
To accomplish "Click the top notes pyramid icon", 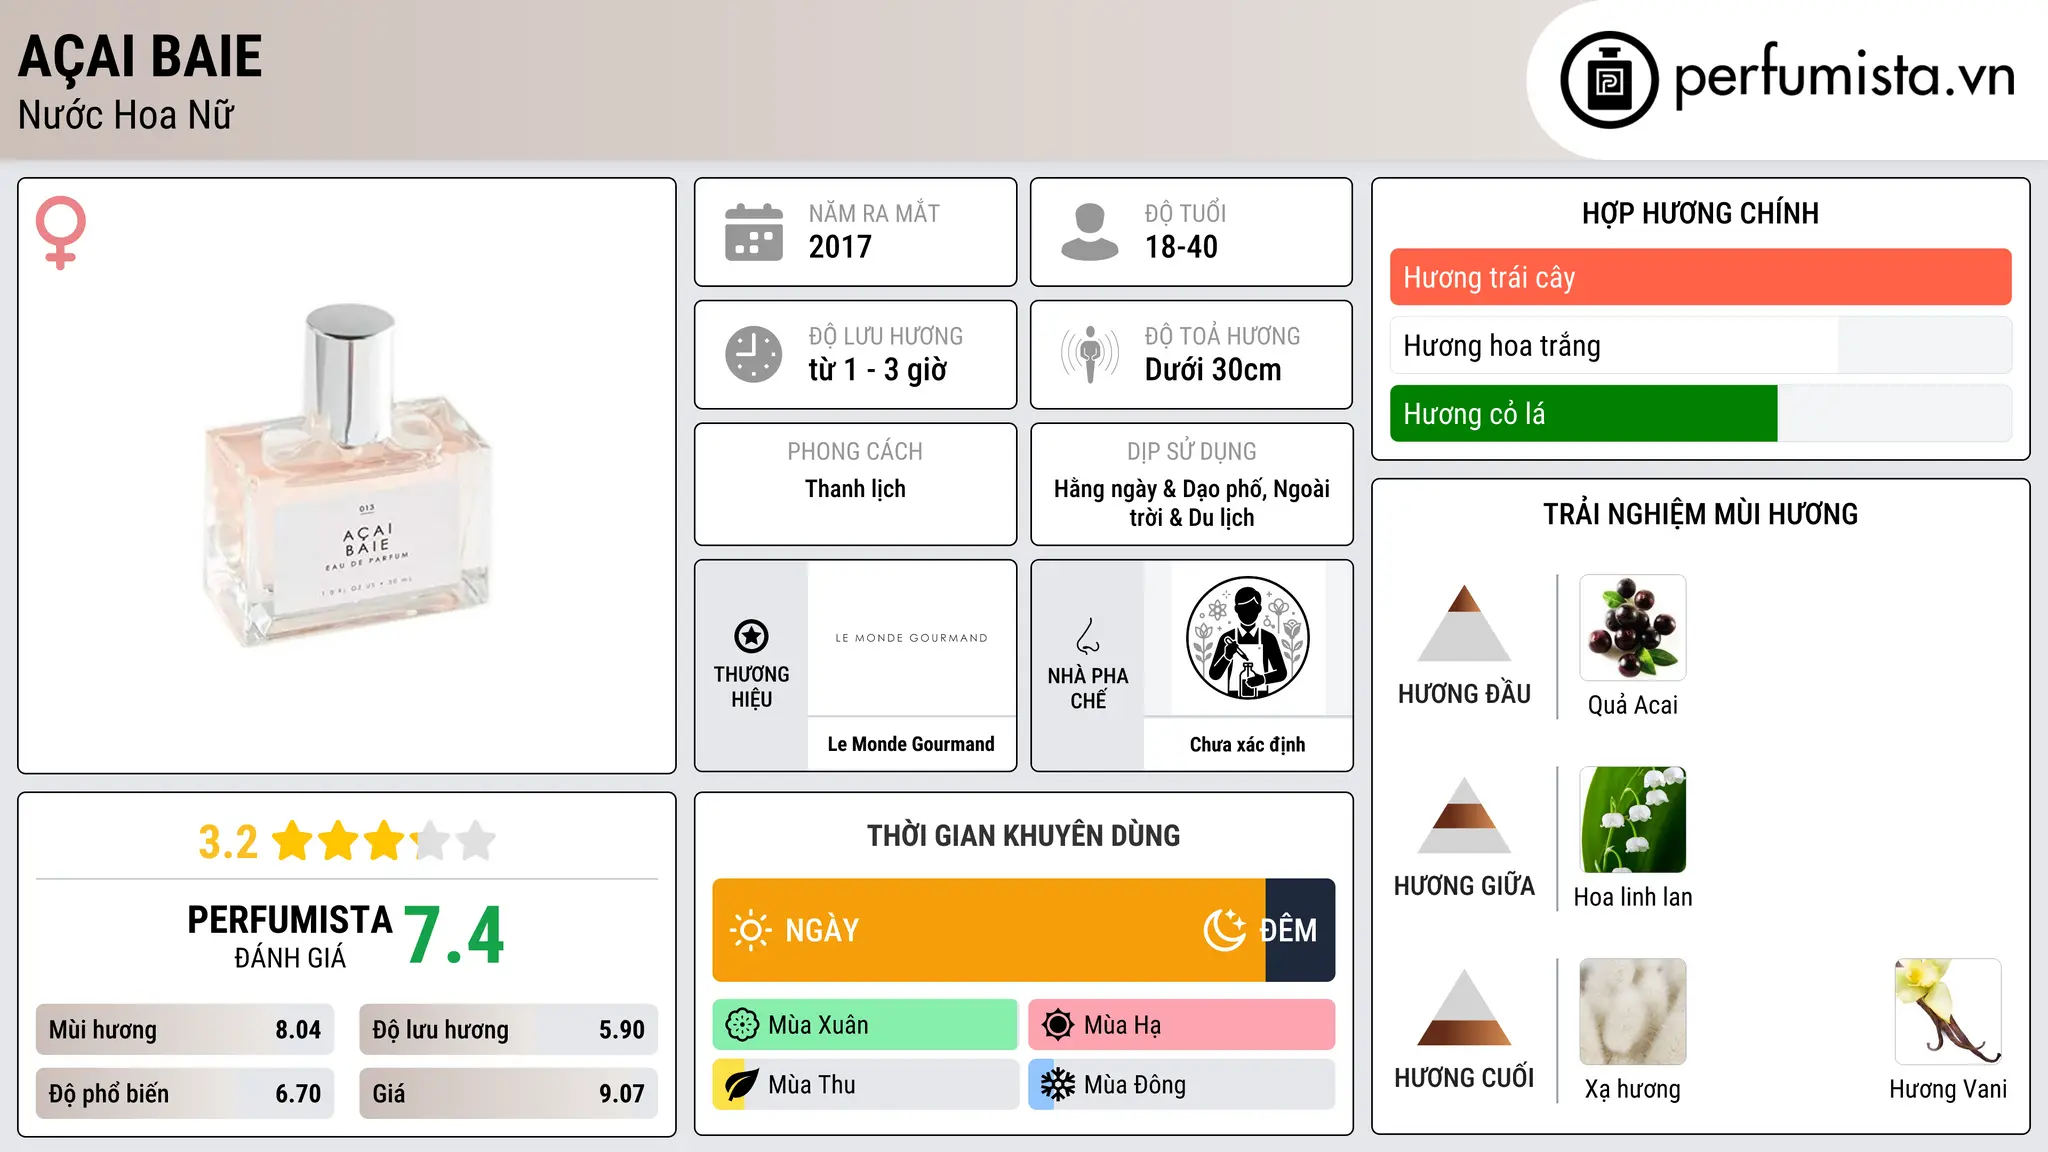I will pos(1464,623).
